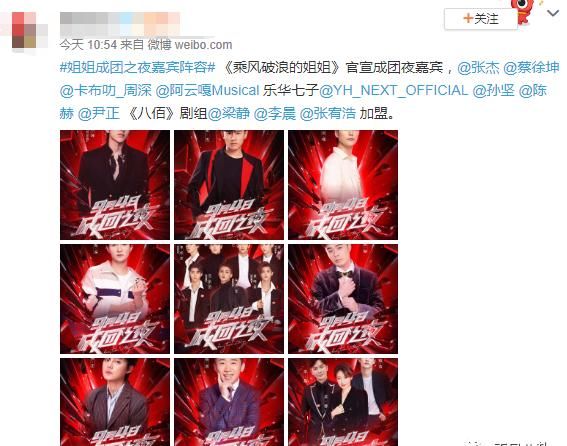Click the red Weibo mascot icon
This screenshot has width=567, height=446.
523,11
